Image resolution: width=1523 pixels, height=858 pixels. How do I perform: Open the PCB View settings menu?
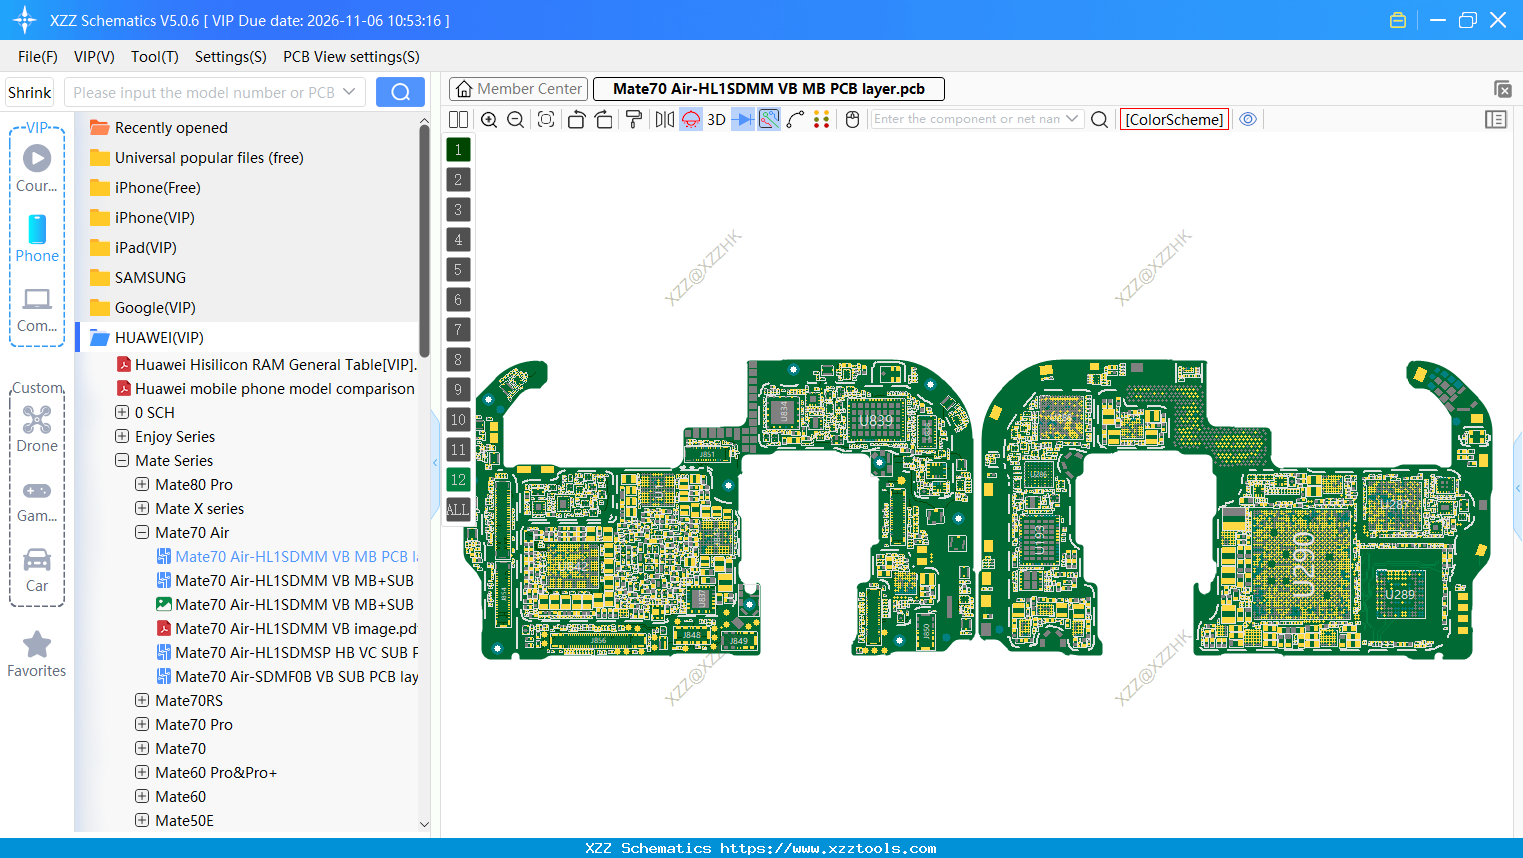click(x=351, y=57)
